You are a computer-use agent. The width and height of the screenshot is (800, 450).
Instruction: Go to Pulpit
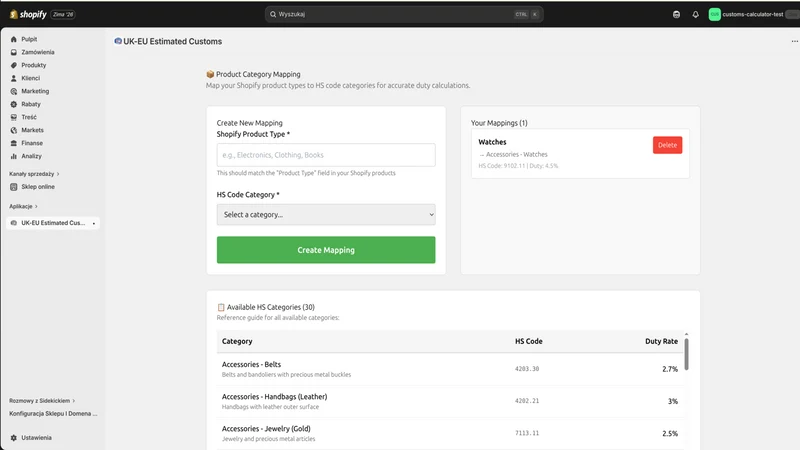[x=29, y=39]
